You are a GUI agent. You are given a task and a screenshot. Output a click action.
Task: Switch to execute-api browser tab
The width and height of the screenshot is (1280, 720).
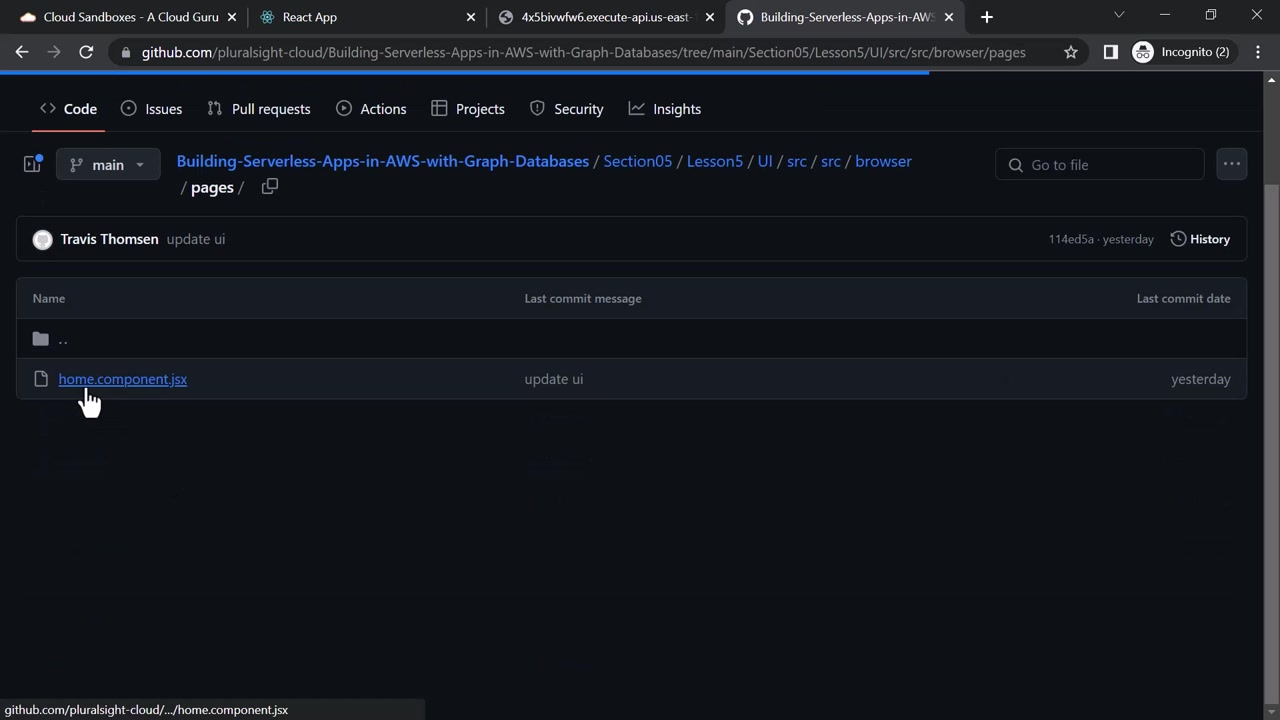tap(606, 17)
